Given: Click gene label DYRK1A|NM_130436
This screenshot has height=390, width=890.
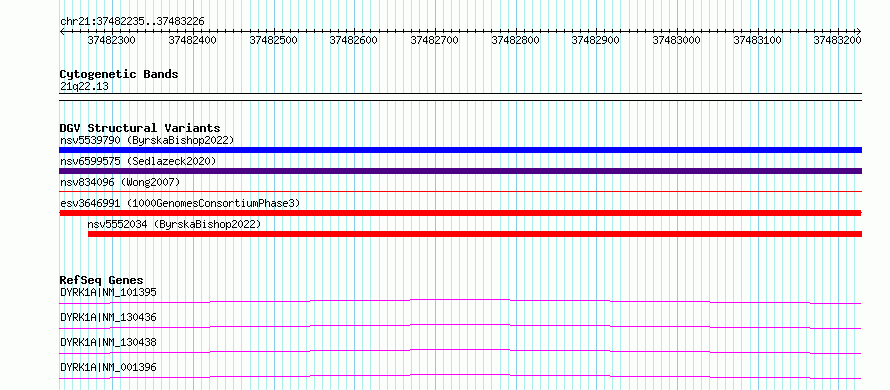Looking at the screenshot, I should (x=108, y=317).
